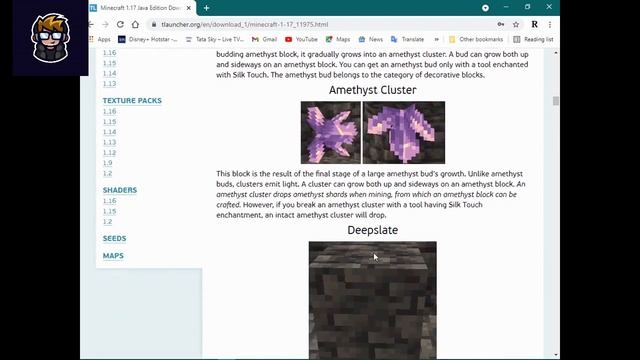Click the scrollbar down arrow

tap(556, 355)
